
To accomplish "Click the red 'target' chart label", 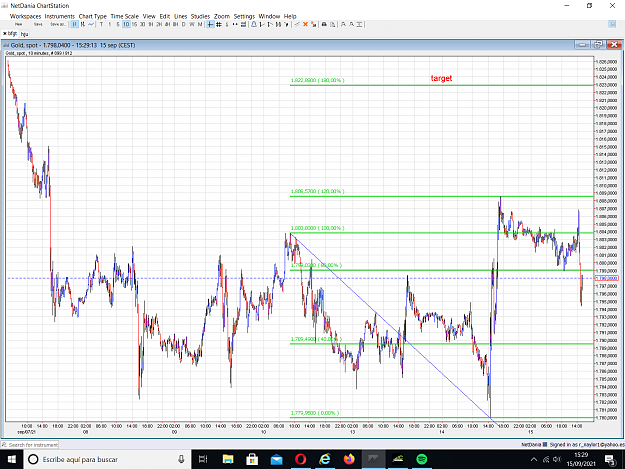I will coord(441,78).
